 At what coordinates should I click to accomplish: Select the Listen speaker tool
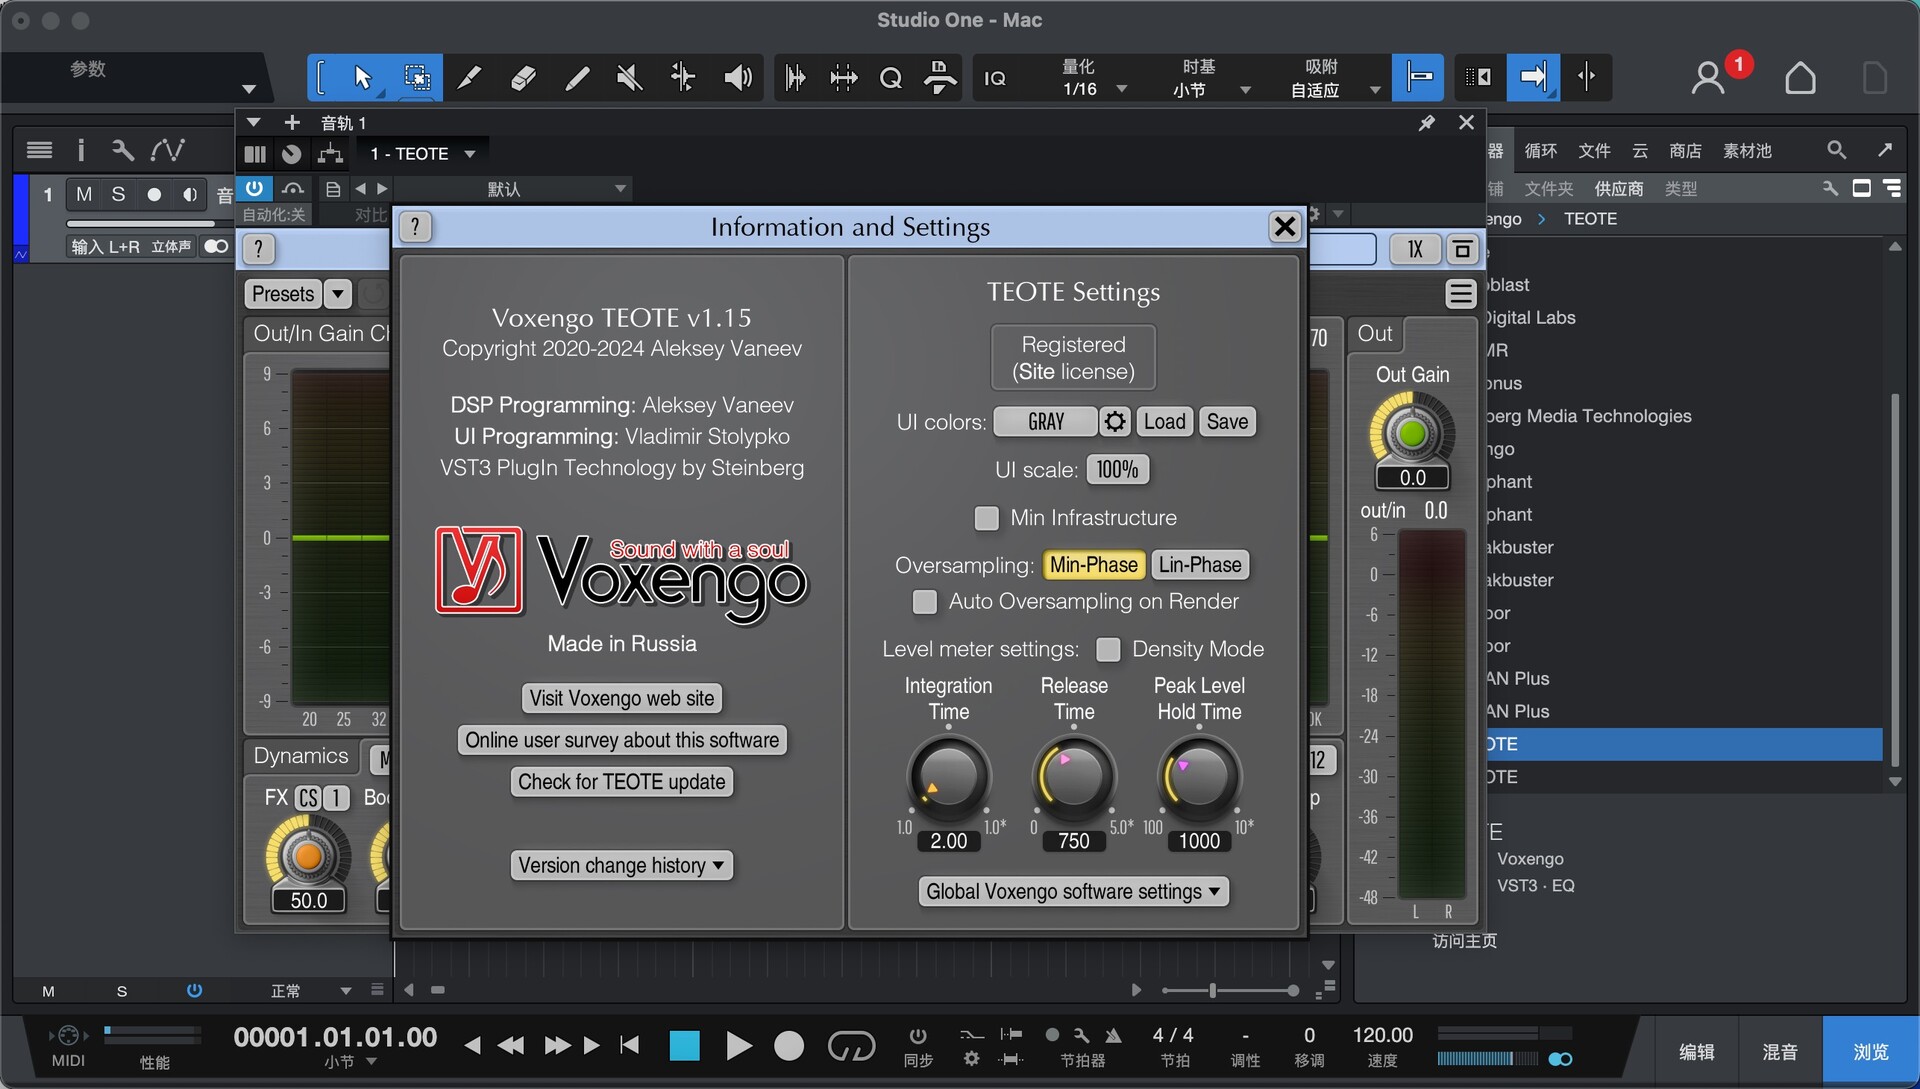coord(737,78)
